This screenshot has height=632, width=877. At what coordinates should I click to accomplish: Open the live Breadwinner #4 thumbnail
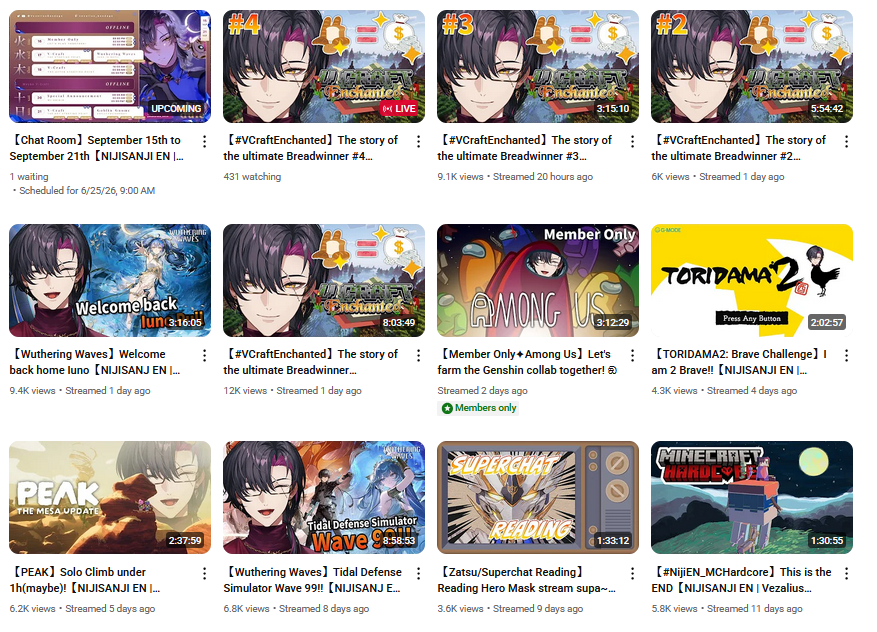(324, 66)
